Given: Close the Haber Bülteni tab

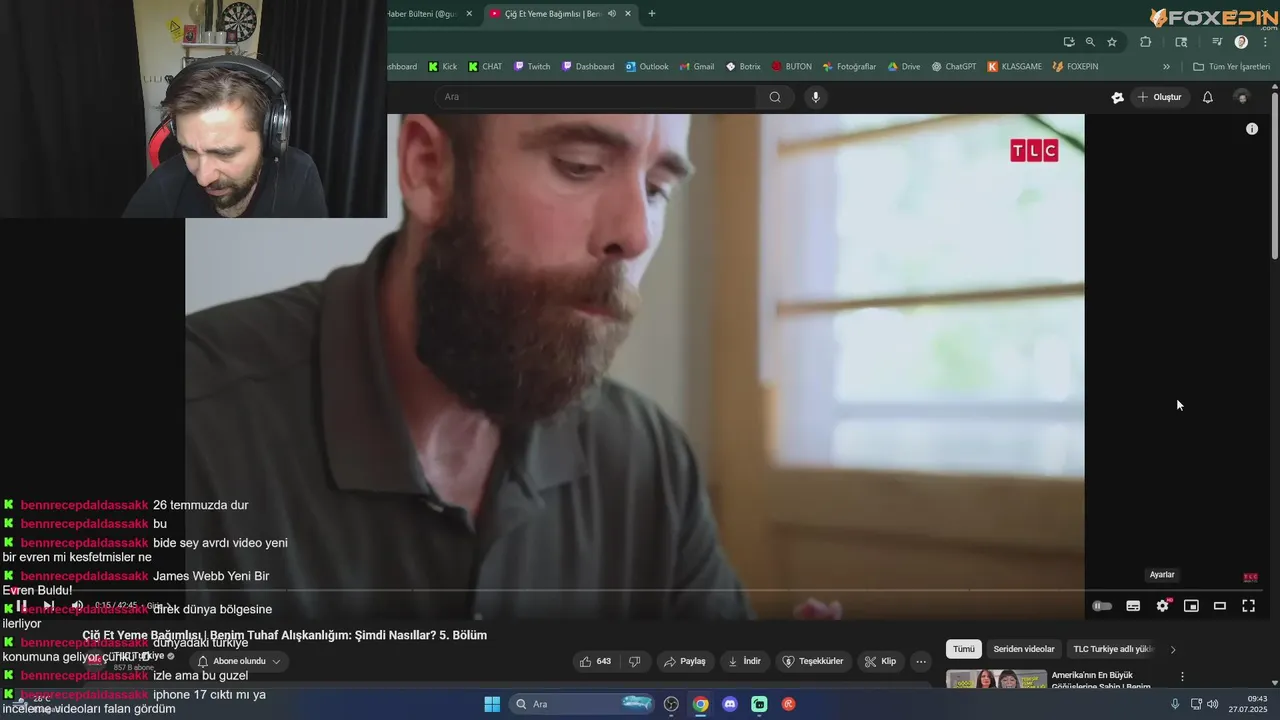Looking at the screenshot, I should point(469,13).
